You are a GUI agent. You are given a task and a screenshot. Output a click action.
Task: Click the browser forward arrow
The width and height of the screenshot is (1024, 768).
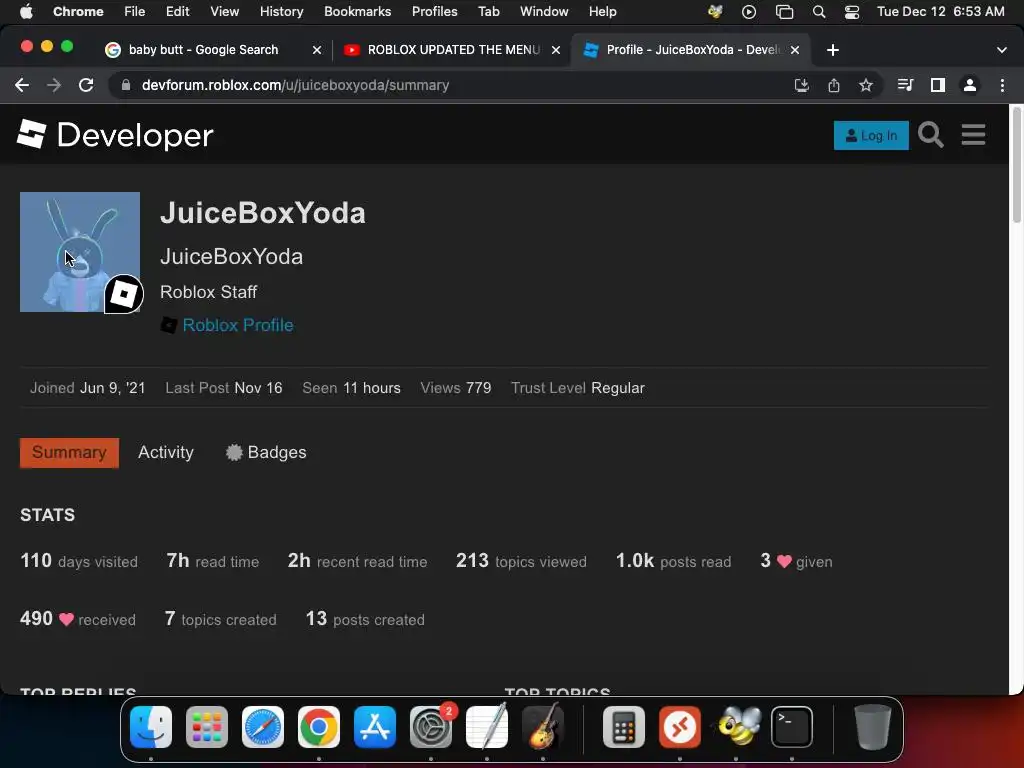(x=54, y=85)
